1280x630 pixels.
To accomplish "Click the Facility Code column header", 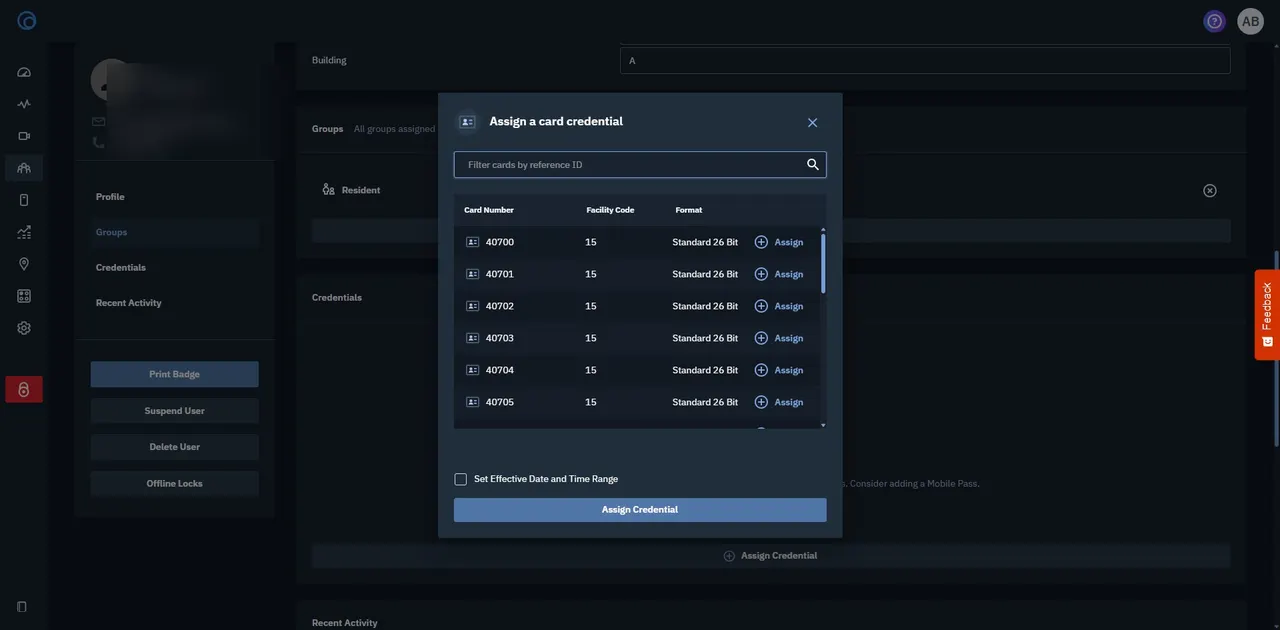I will [610, 210].
